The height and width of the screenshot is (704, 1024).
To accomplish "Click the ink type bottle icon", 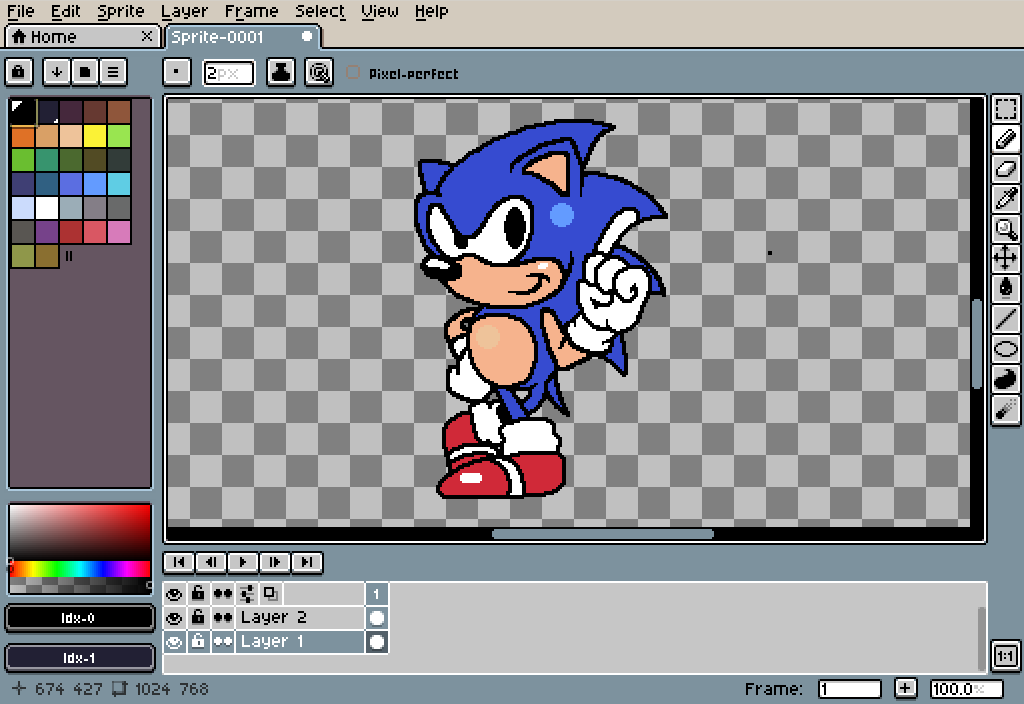I will tap(281, 72).
